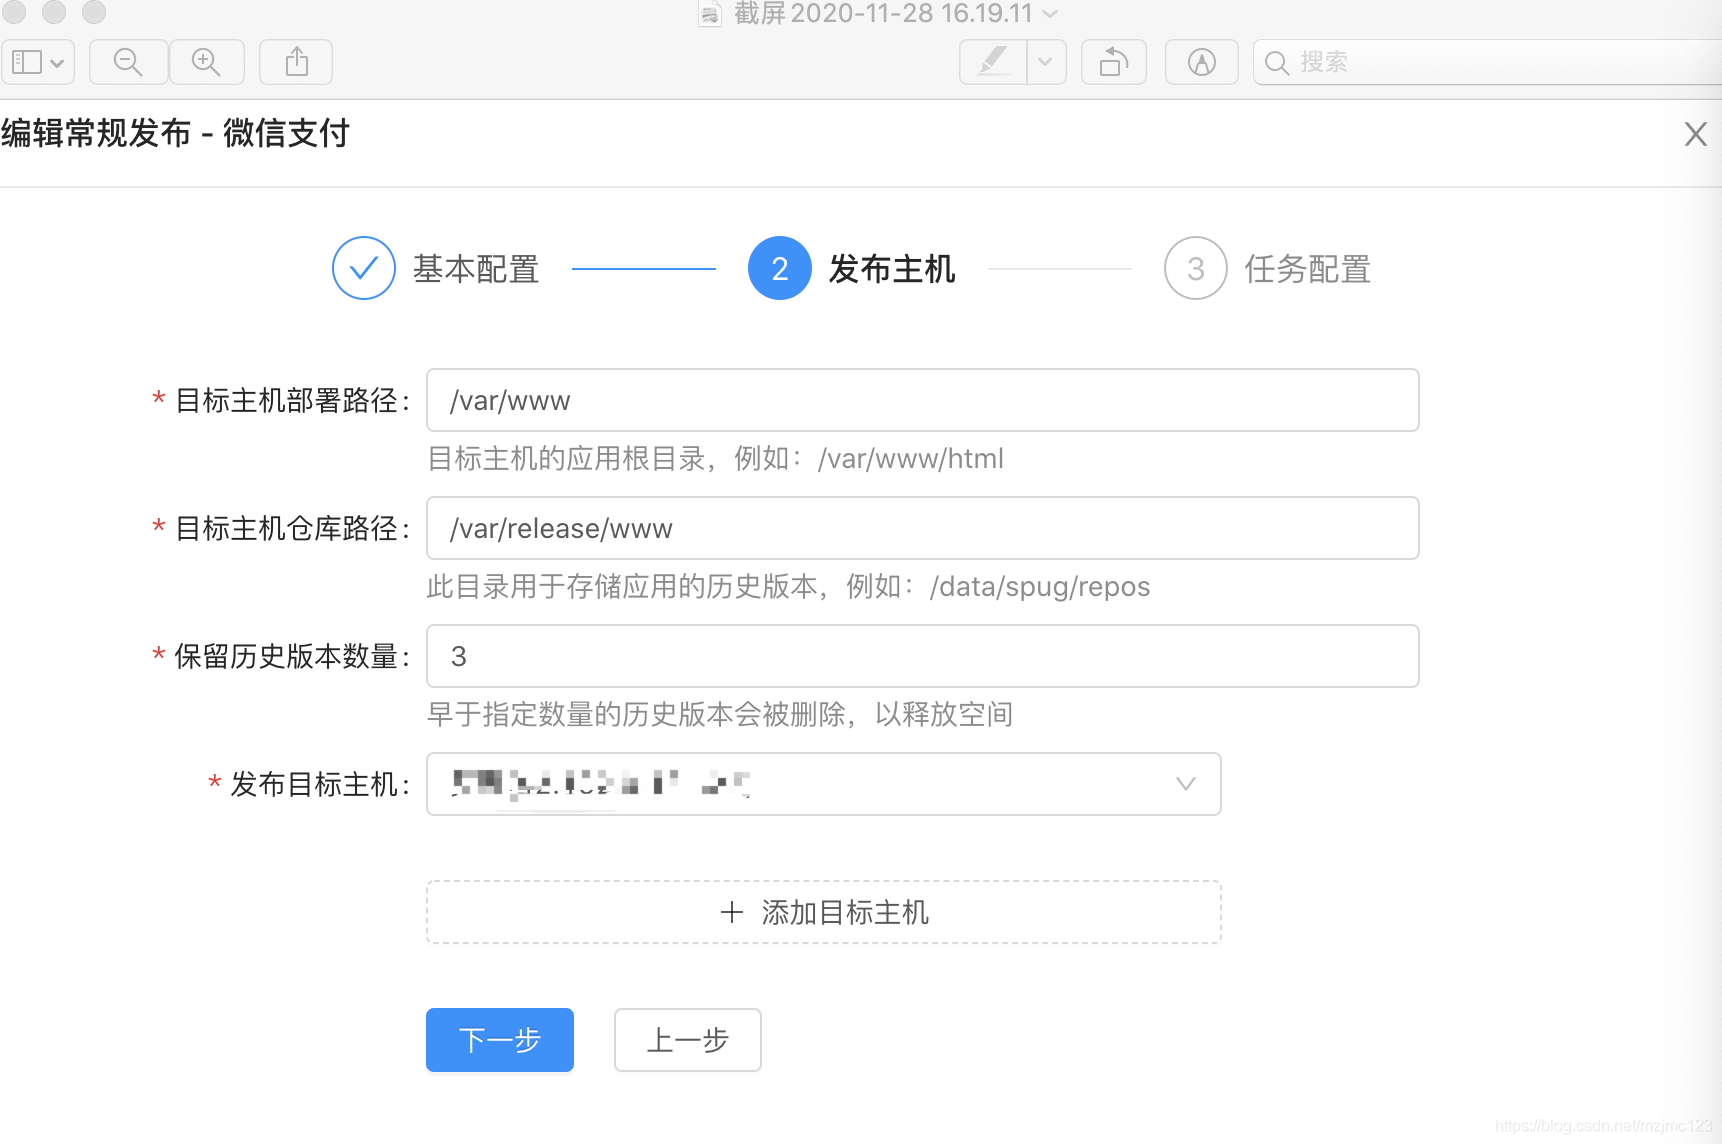Select the 发布主机 step

[892, 269]
